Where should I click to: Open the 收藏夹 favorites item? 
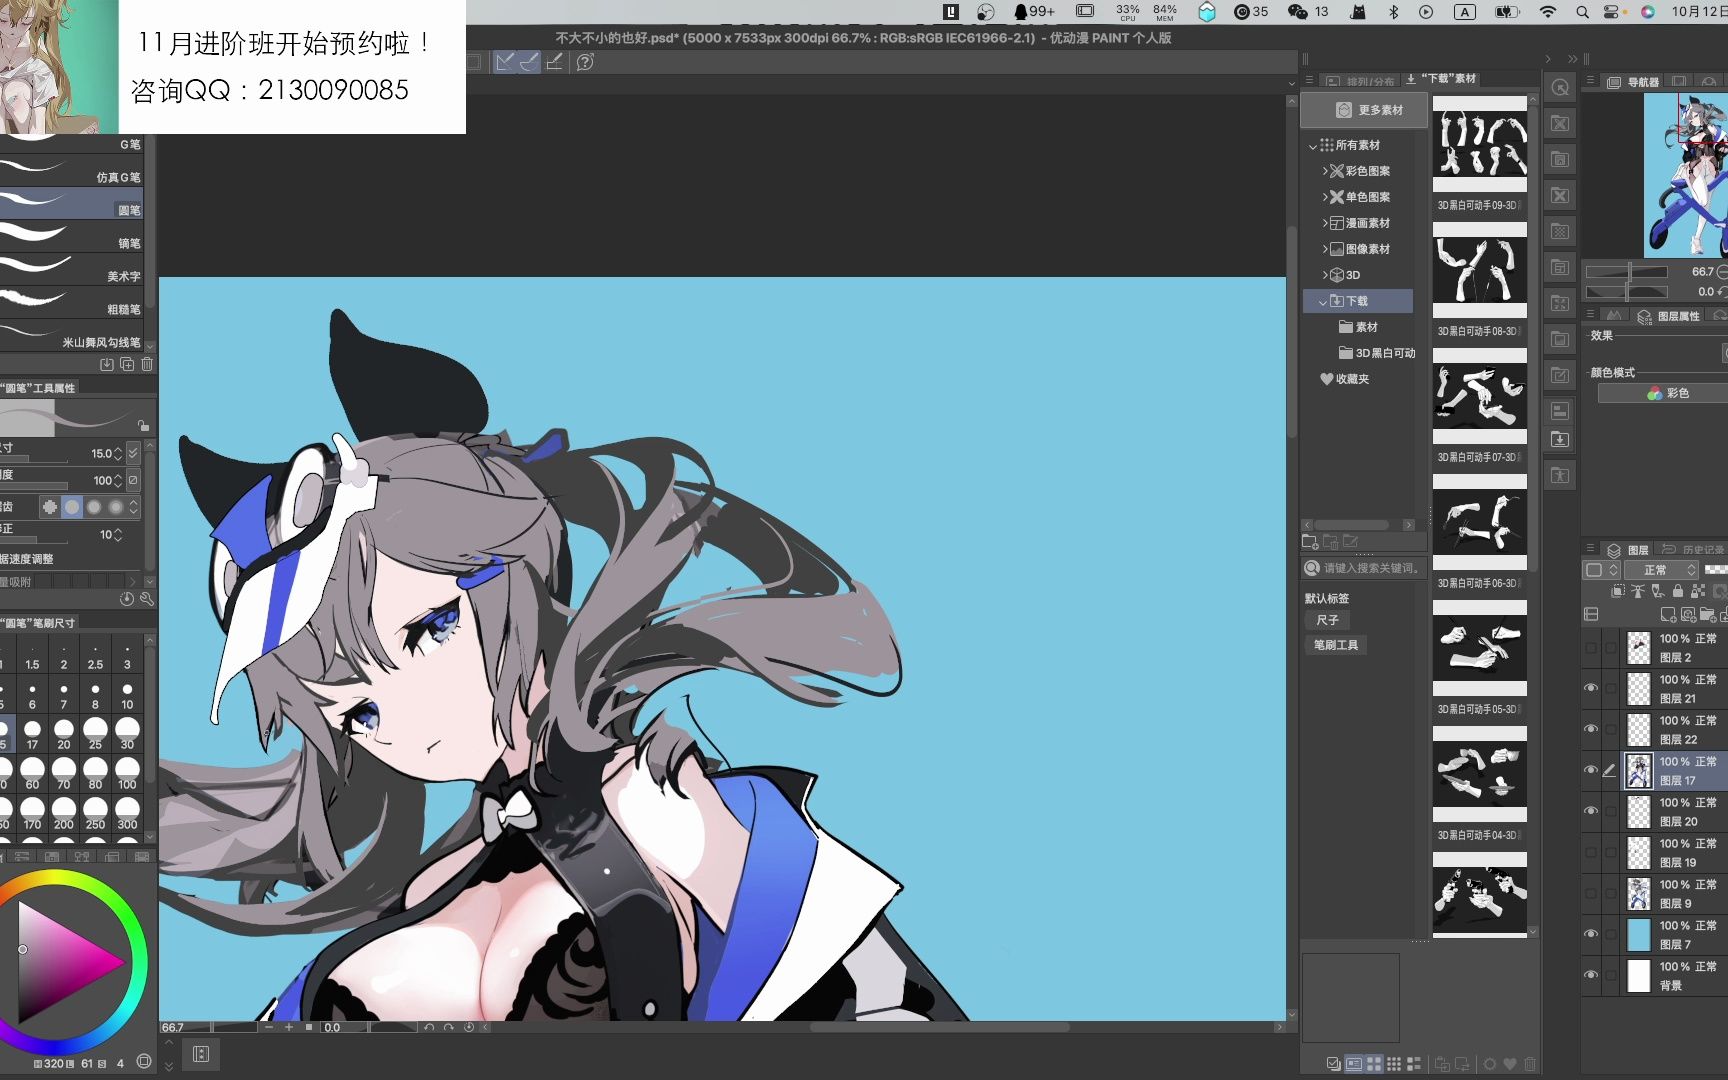pyautogui.click(x=1345, y=379)
